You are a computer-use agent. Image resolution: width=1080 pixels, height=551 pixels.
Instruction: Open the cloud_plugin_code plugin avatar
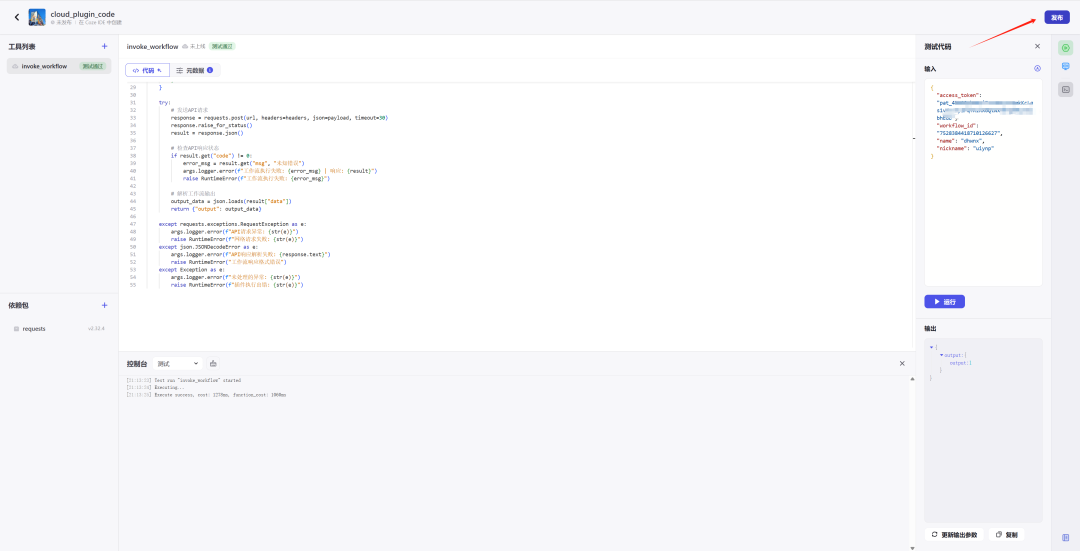37,17
